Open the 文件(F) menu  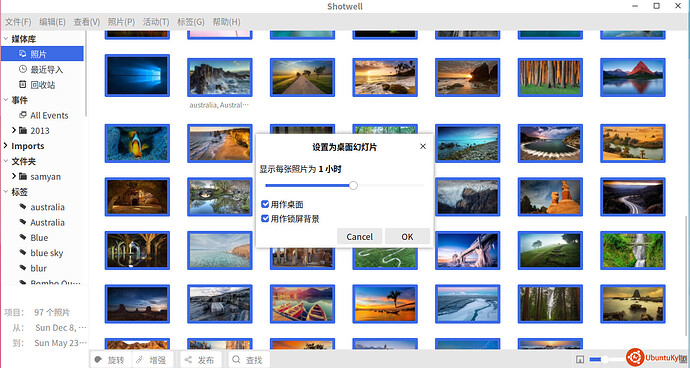tap(18, 22)
